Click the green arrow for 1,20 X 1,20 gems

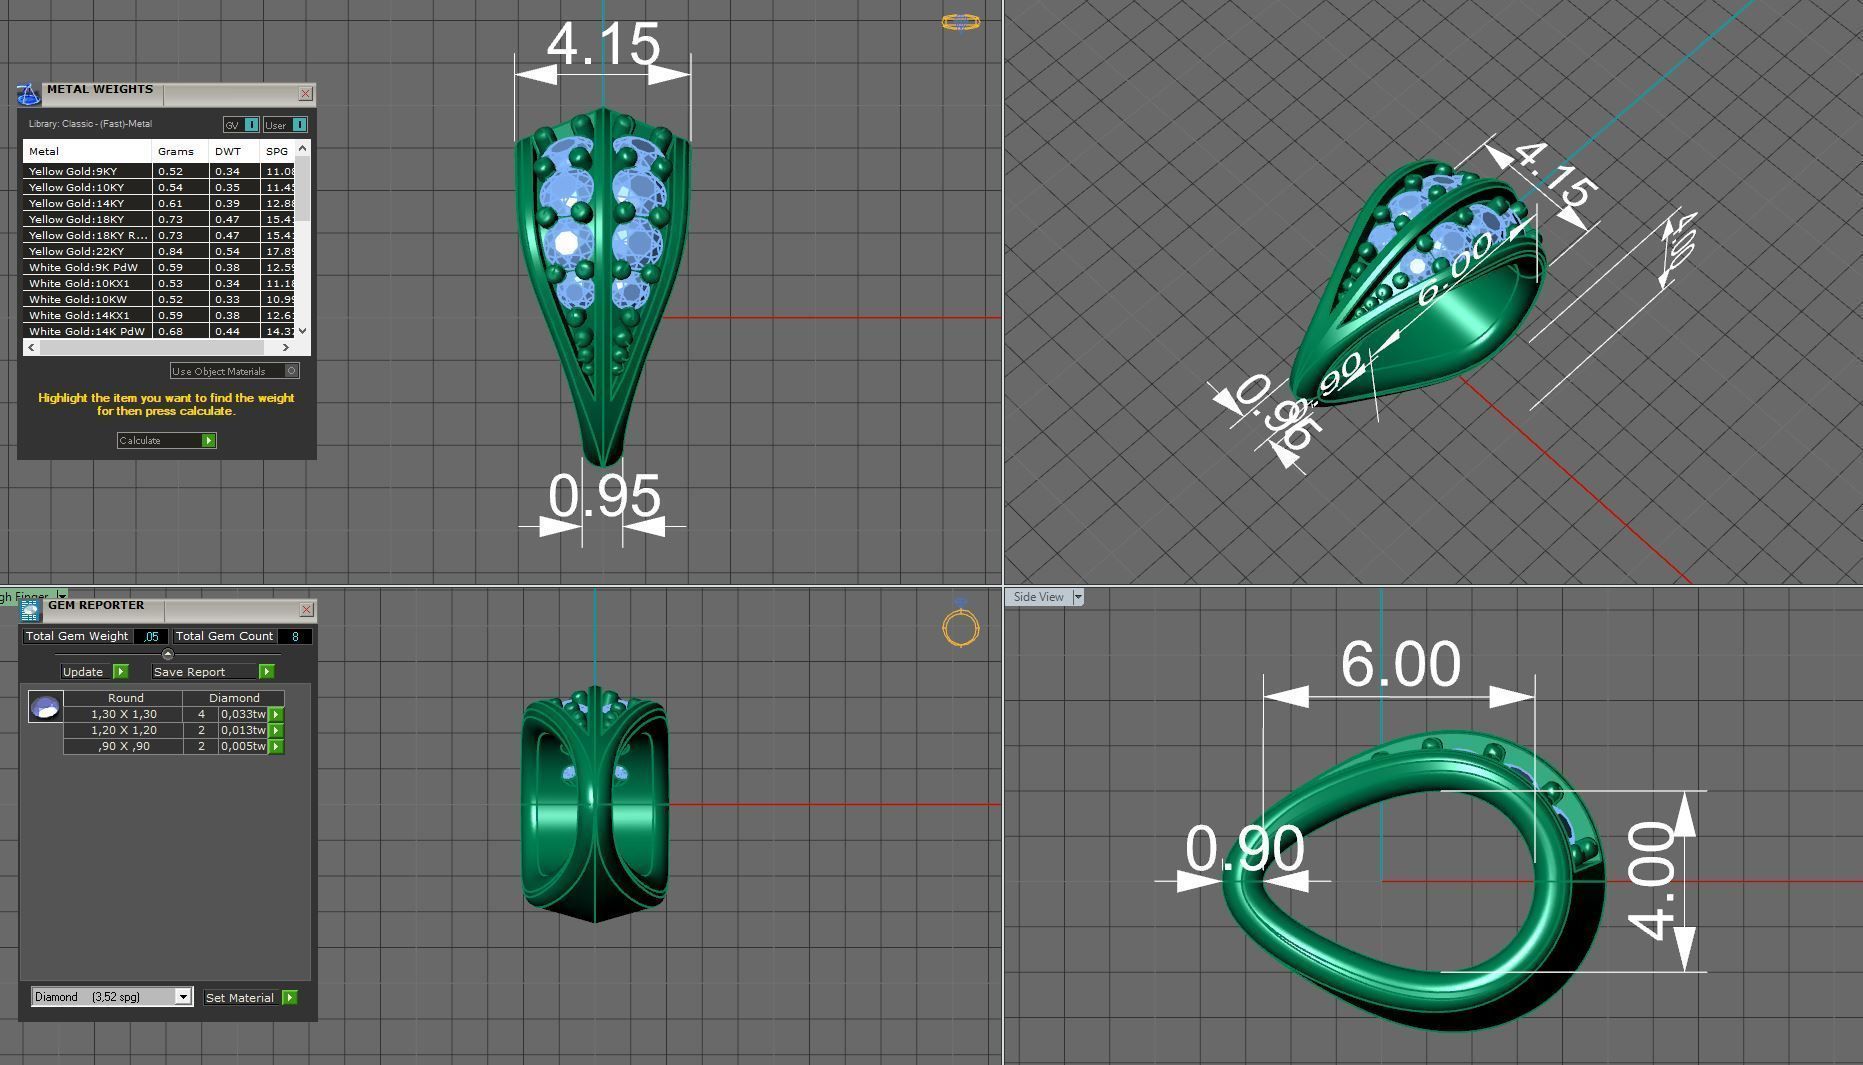276,730
